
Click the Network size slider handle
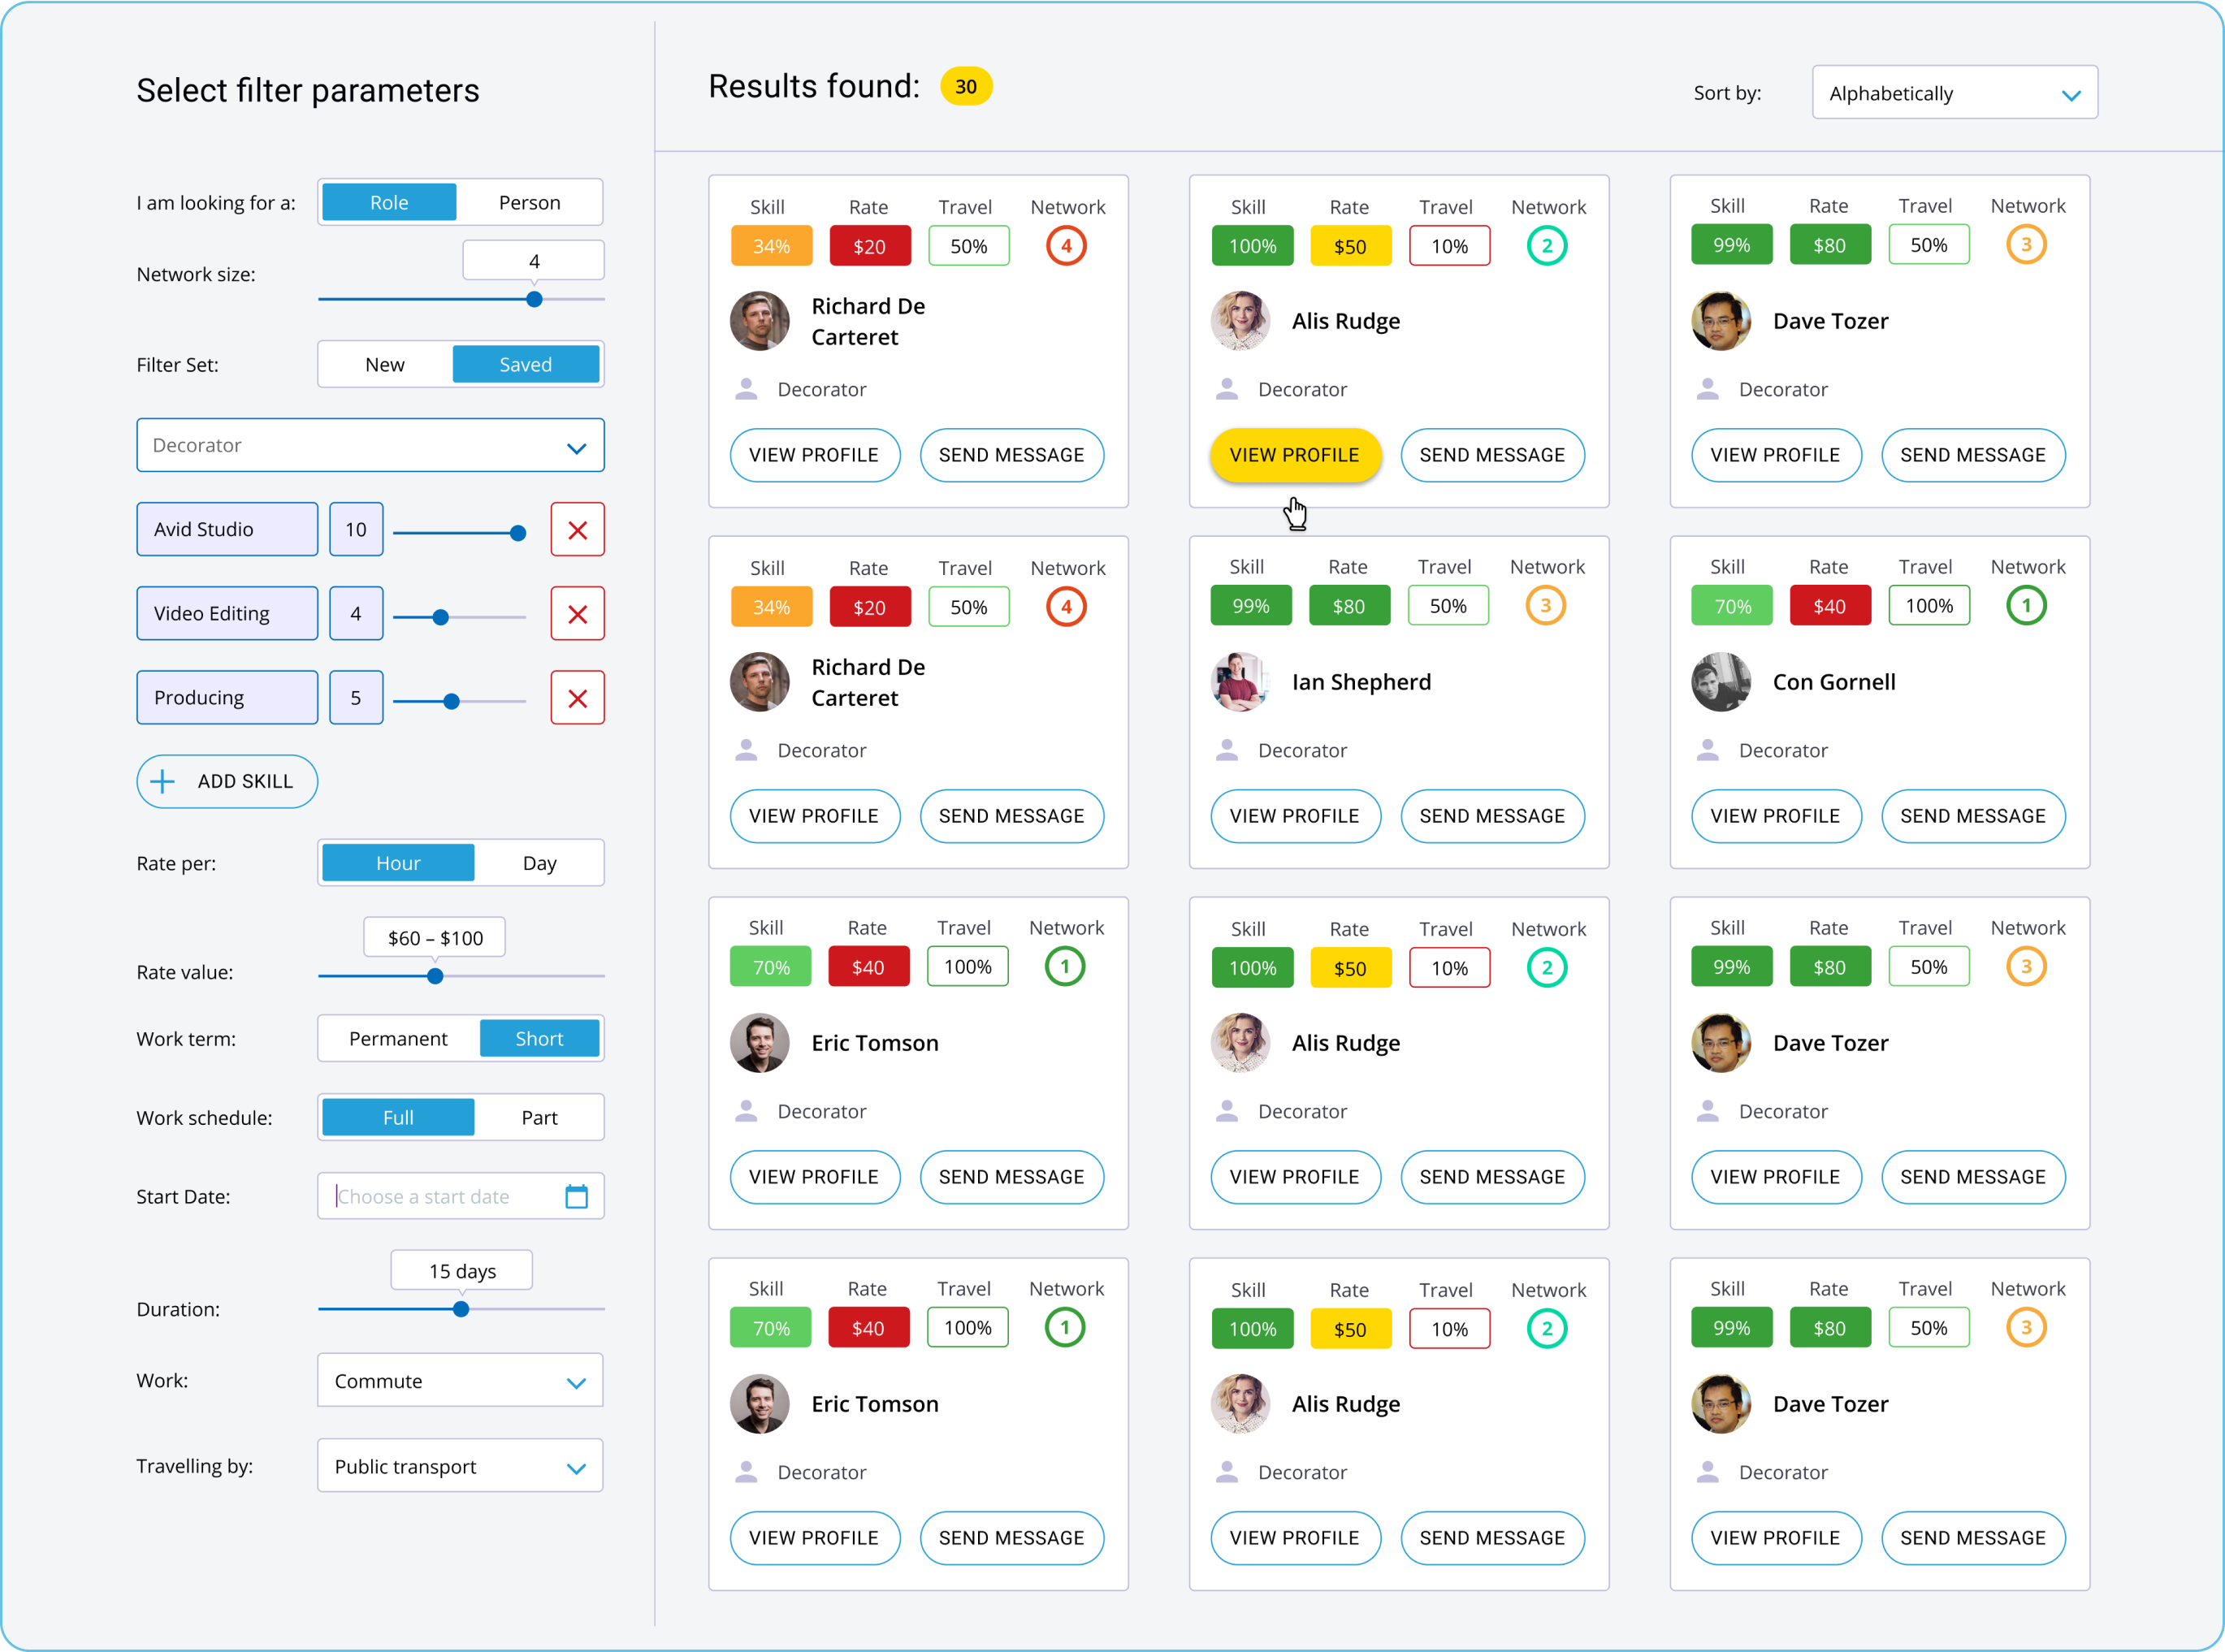(534, 299)
